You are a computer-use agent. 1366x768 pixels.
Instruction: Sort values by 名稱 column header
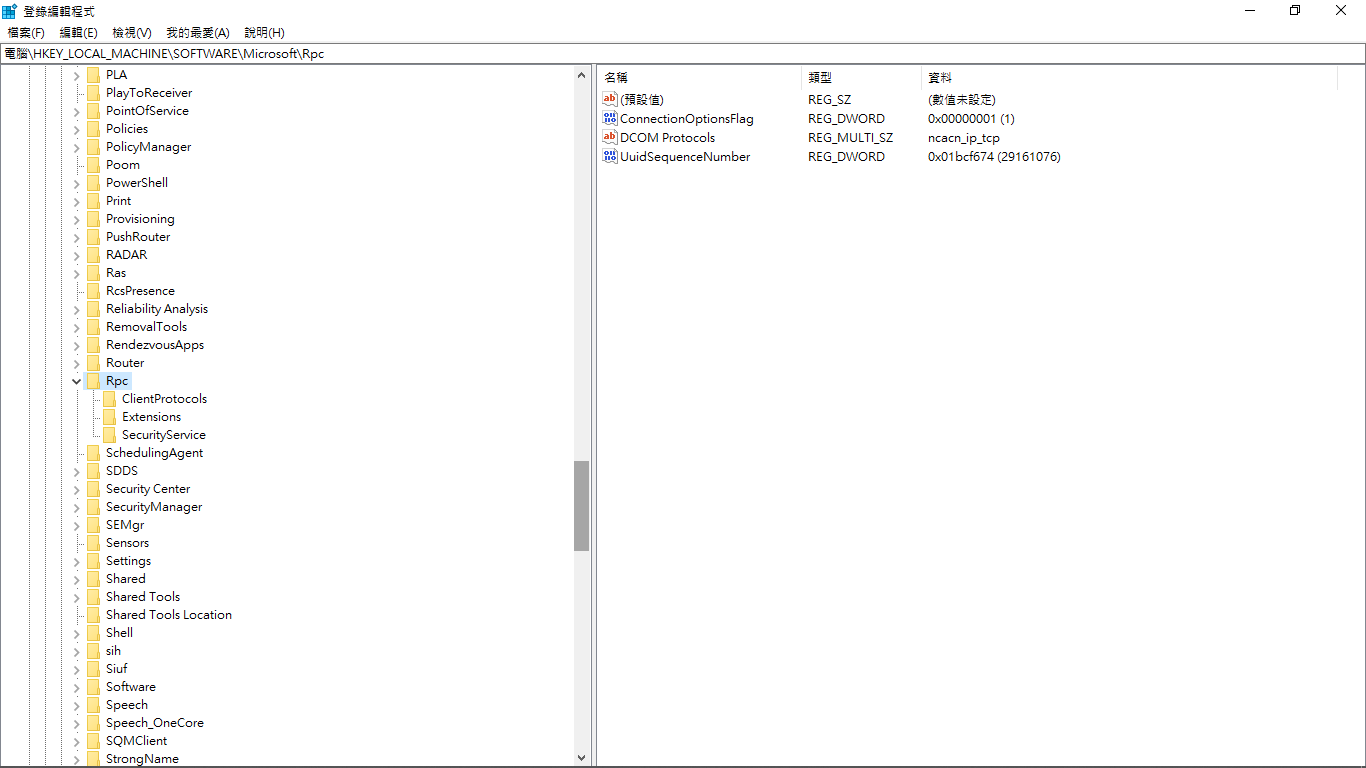point(699,77)
